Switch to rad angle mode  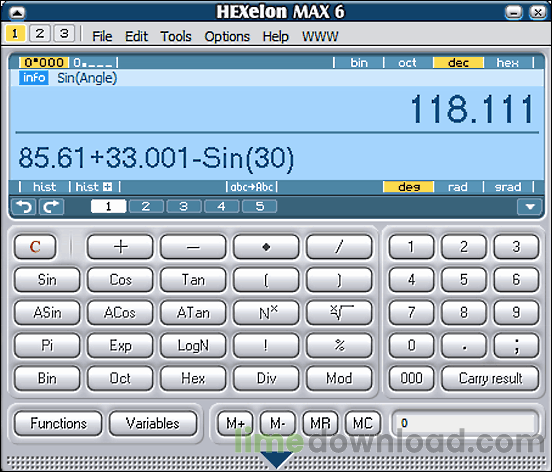click(457, 187)
